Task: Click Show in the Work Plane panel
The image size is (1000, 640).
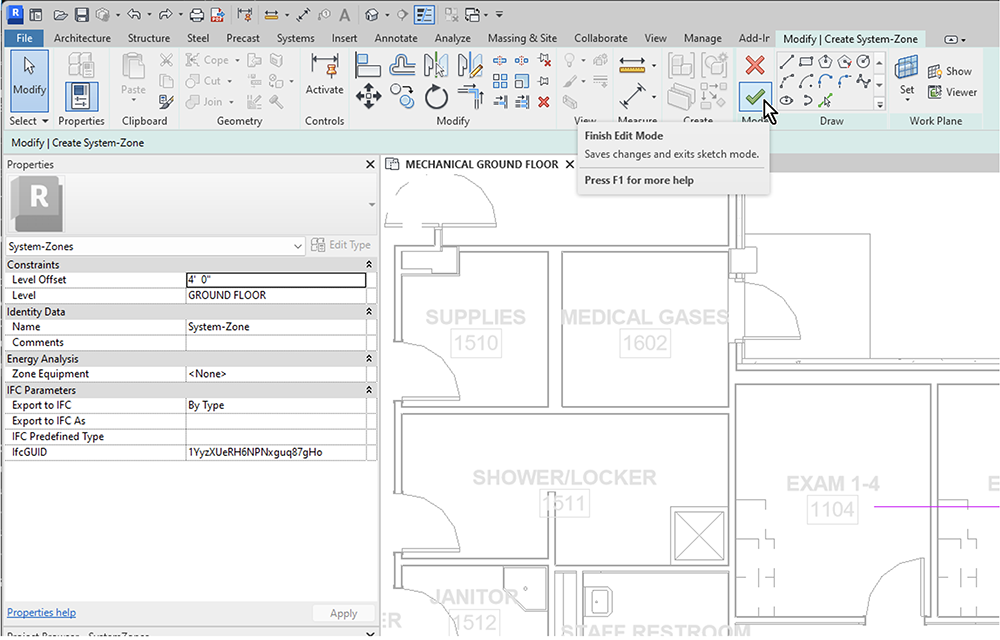Action: tap(952, 71)
